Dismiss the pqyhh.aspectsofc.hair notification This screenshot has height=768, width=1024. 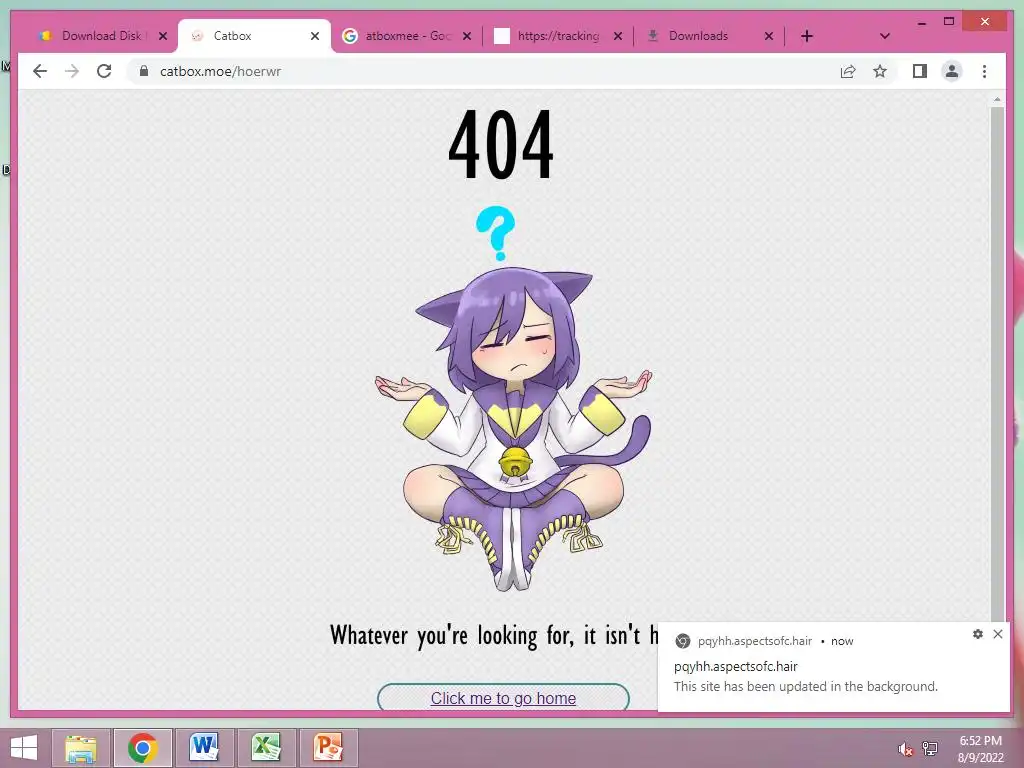click(x=998, y=633)
